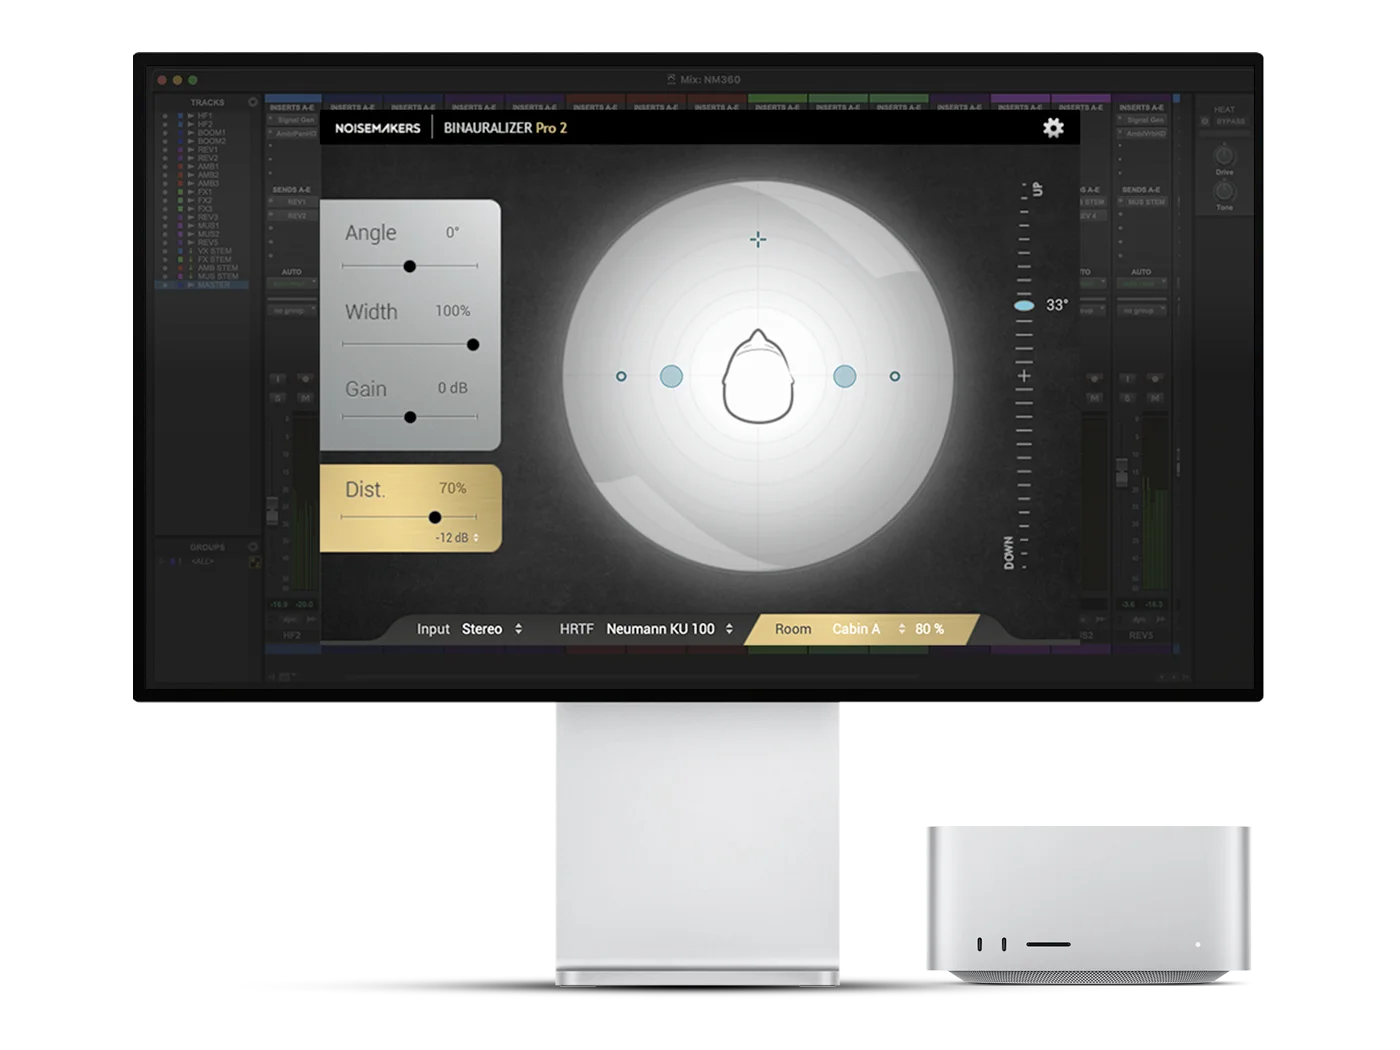Select the MASTER track in Tracks list

point(213,285)
